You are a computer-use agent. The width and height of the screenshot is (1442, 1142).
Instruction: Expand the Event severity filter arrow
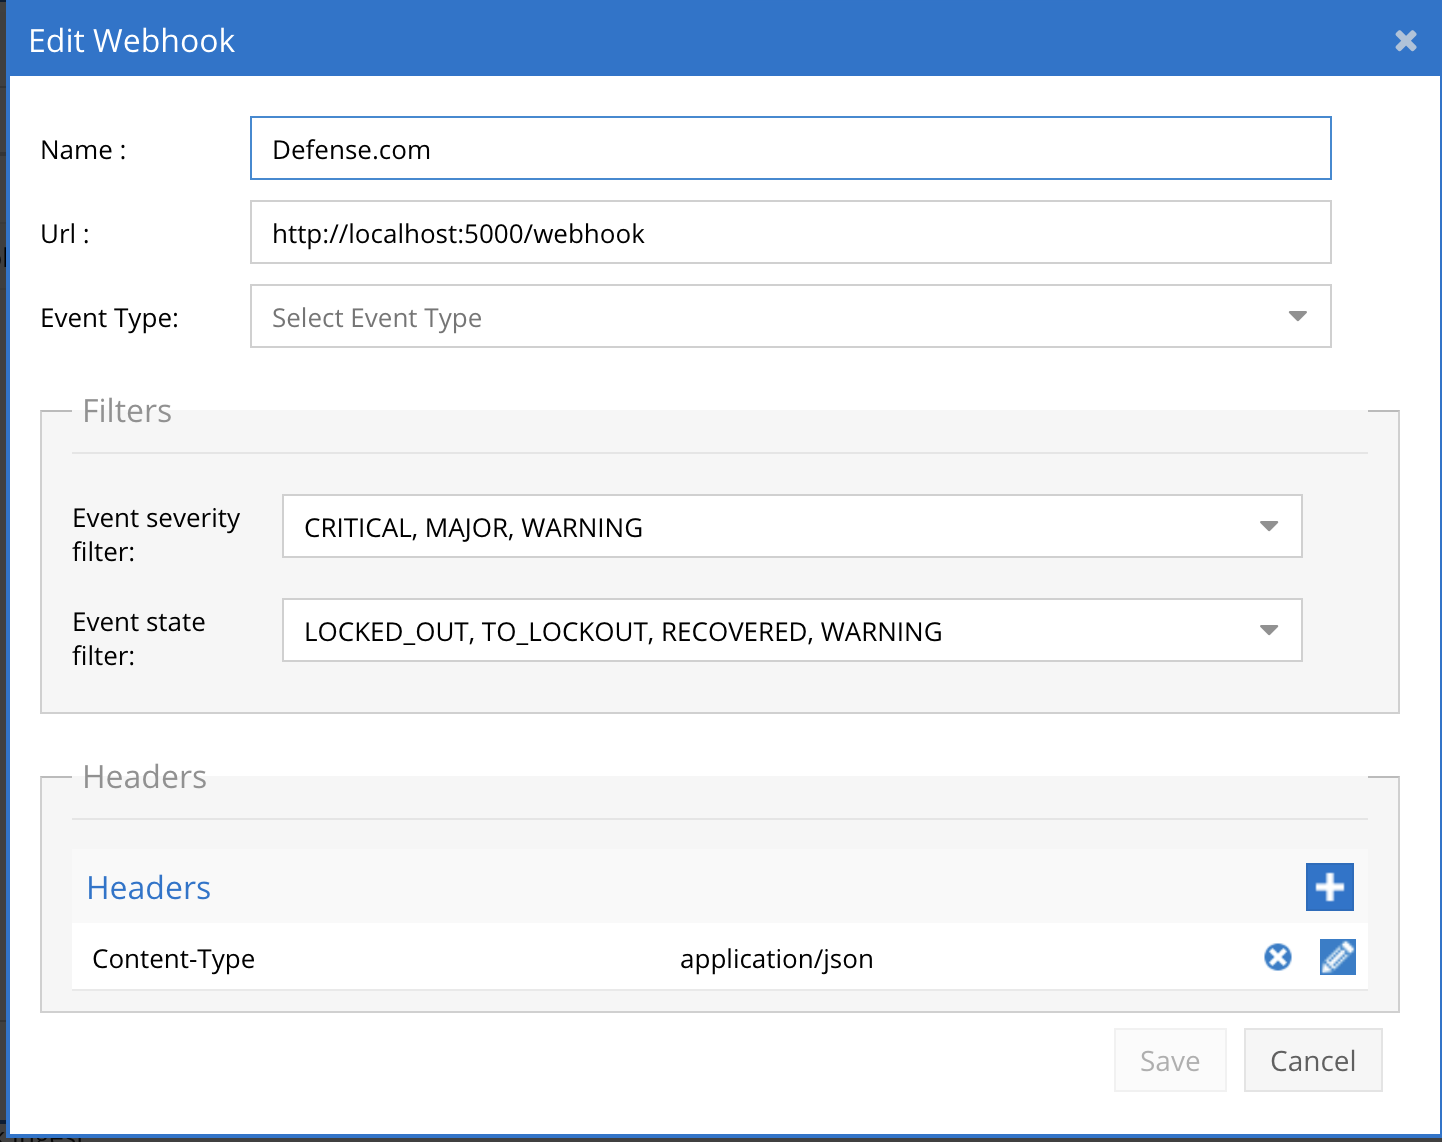(1268, 527)
